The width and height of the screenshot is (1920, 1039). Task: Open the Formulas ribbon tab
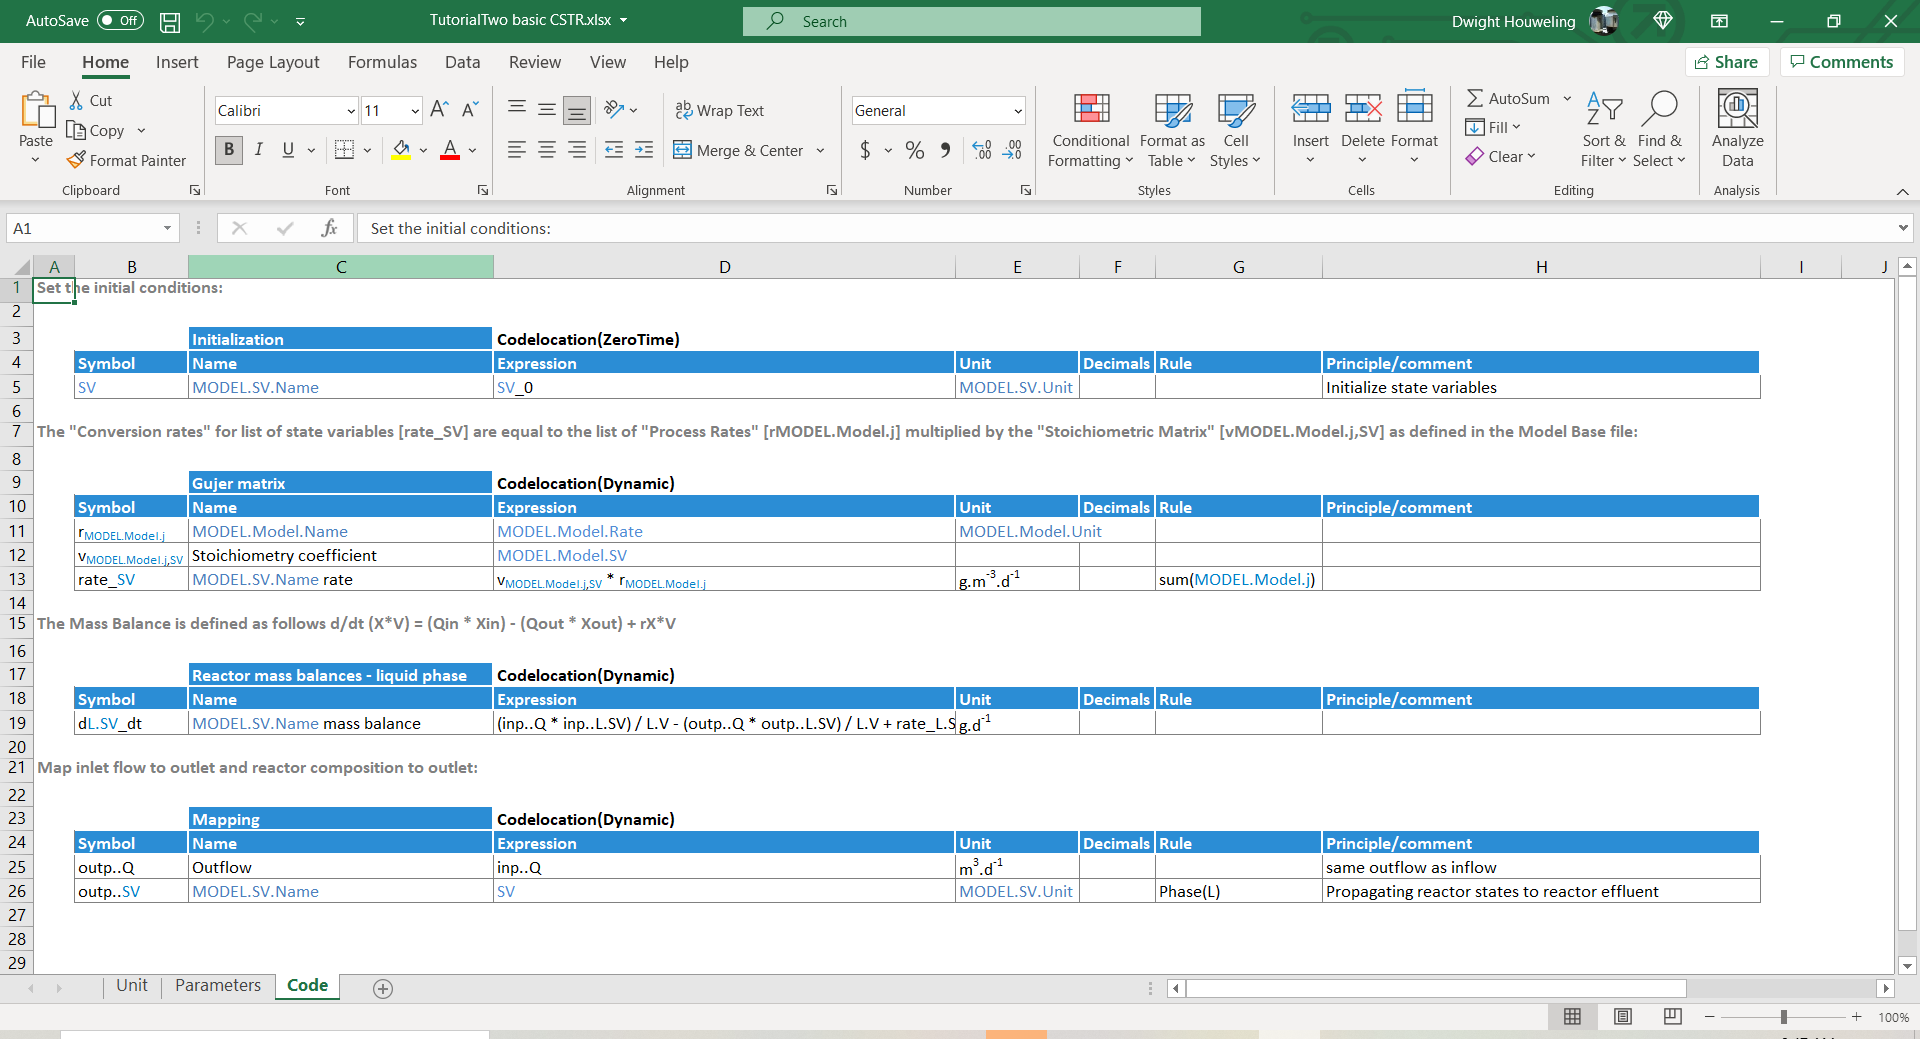point(382,62)
